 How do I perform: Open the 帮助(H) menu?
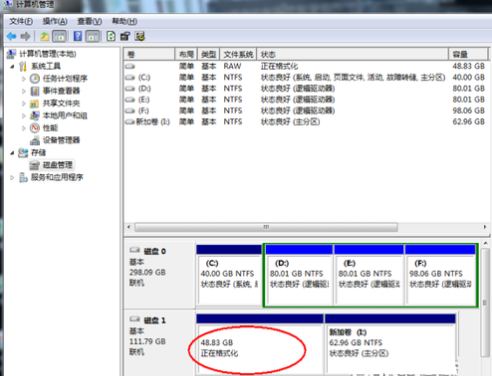(x=124, y=21)
